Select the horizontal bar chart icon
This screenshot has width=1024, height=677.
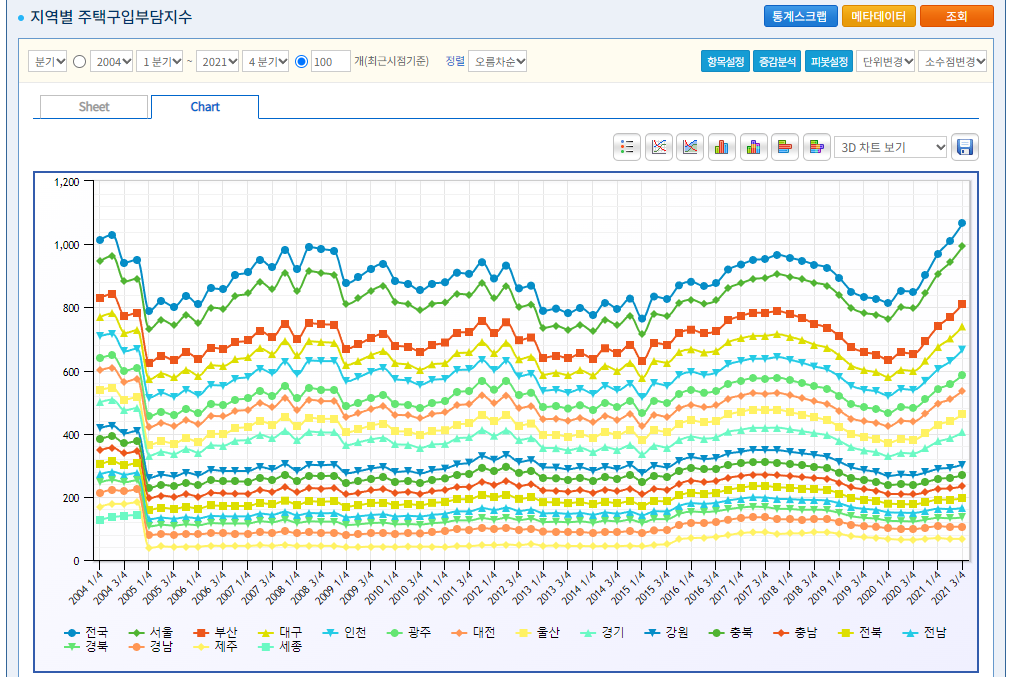click(x=785, y=147)
